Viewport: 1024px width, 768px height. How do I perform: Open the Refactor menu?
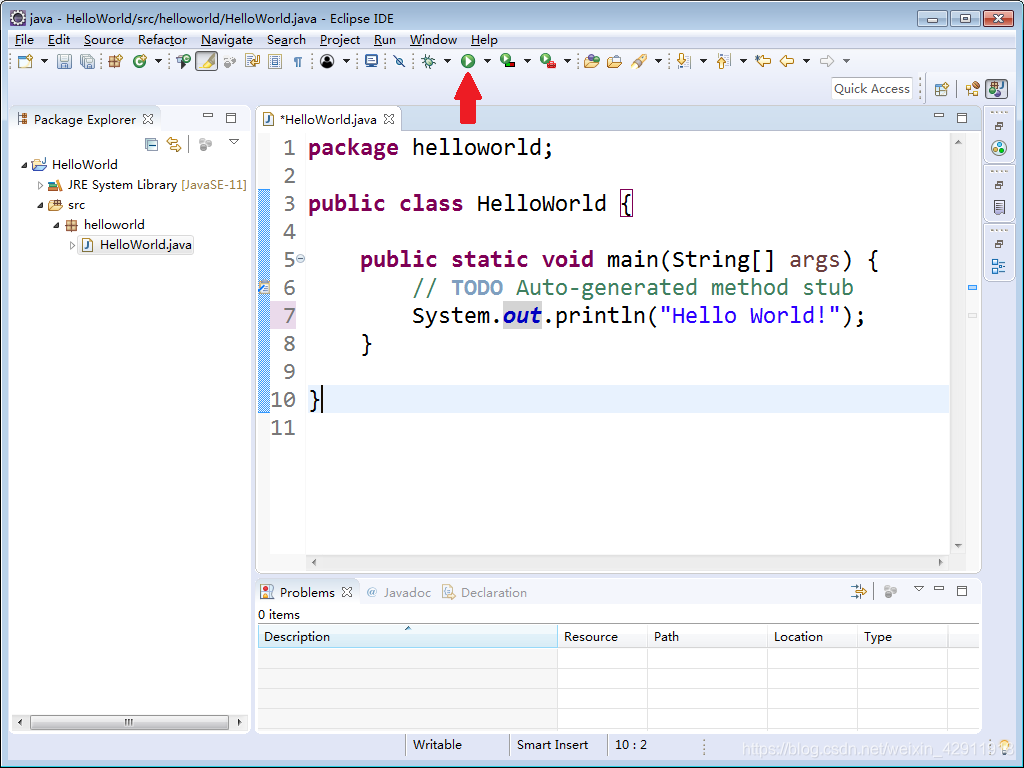coord(162,40)
